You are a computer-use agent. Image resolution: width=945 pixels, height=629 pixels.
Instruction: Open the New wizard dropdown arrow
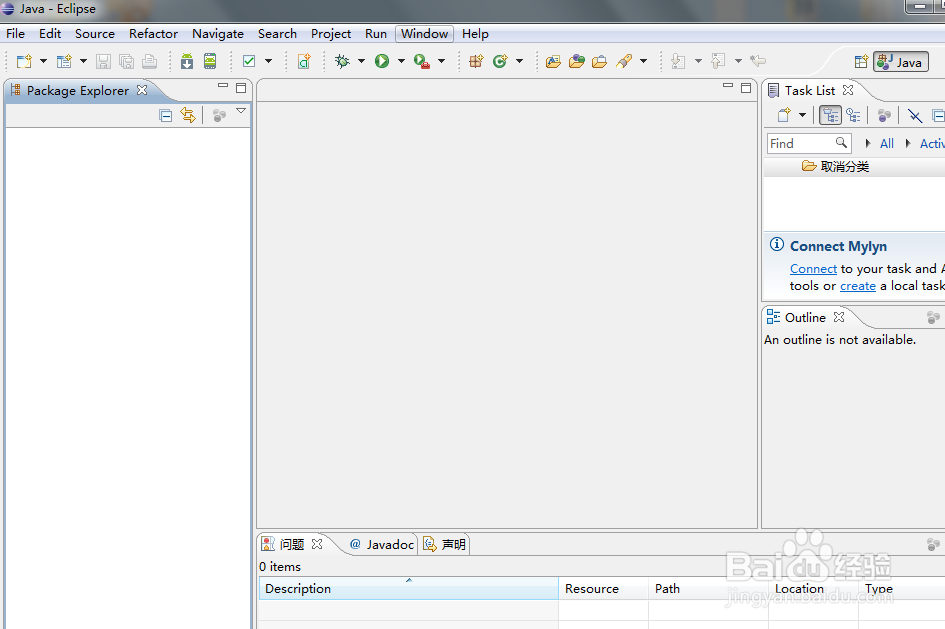click(43, 61)
